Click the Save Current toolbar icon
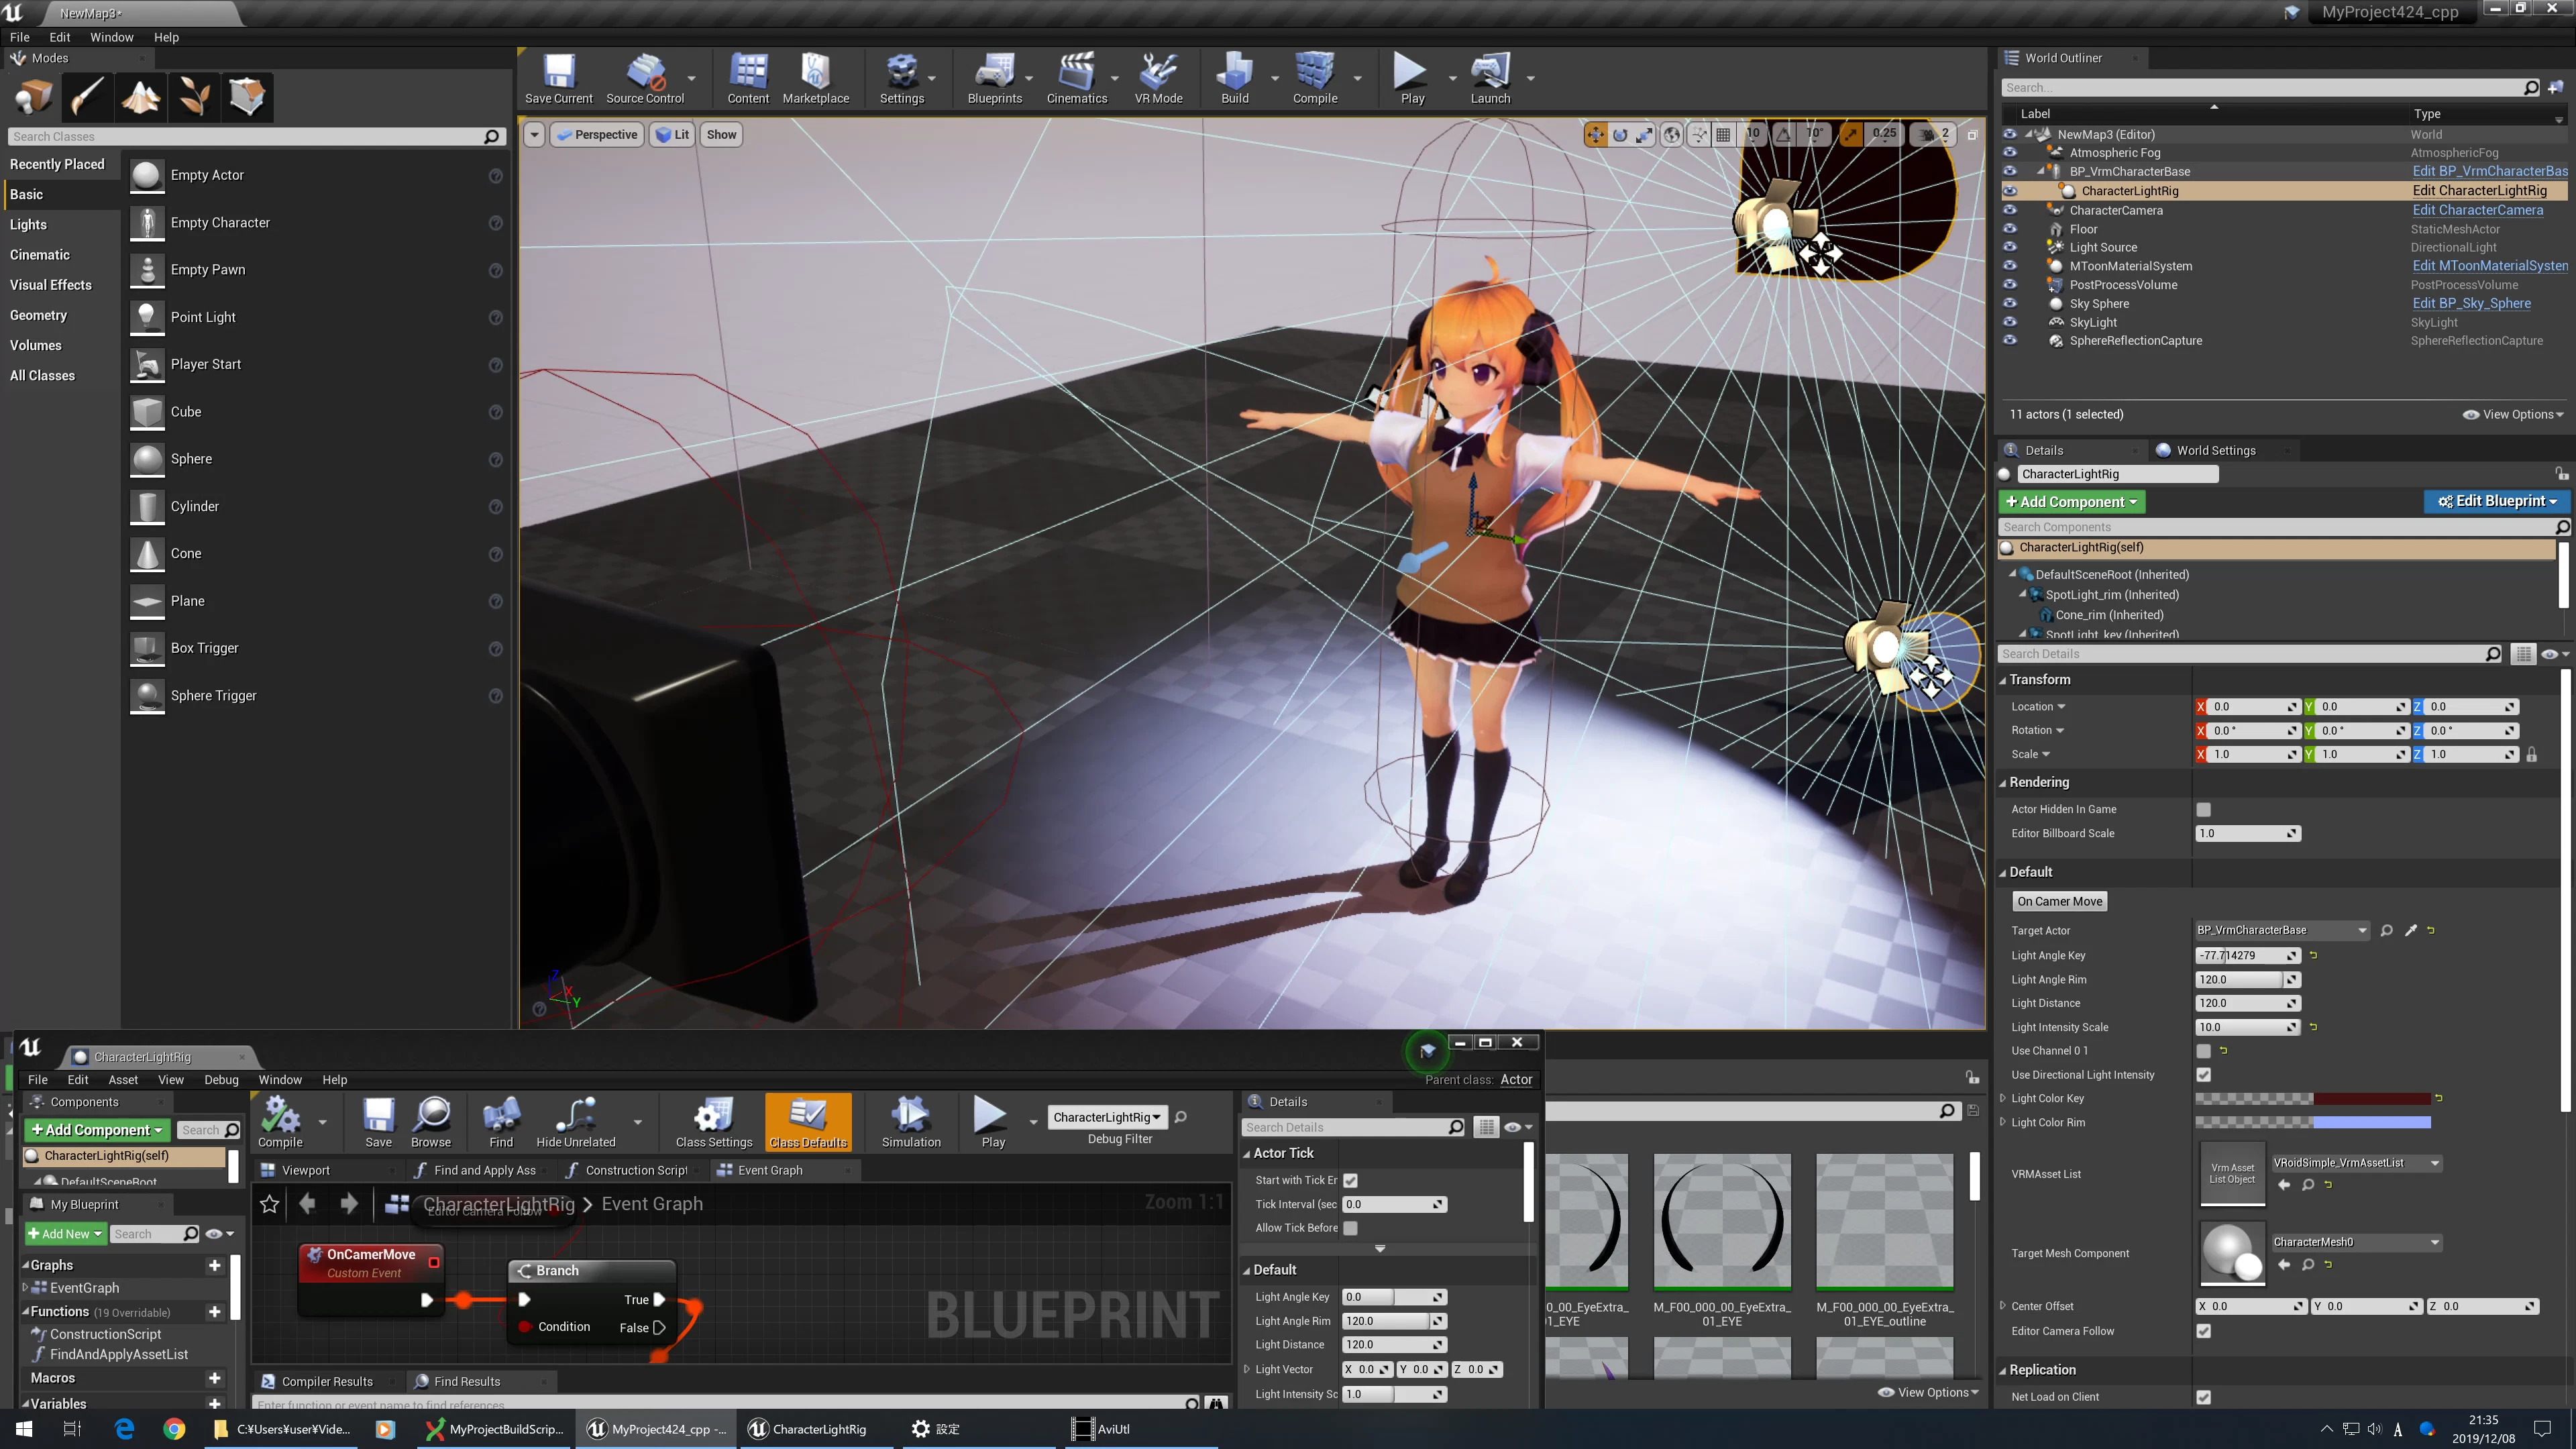Screen dimensions: 2576x1449 point(558,78)
